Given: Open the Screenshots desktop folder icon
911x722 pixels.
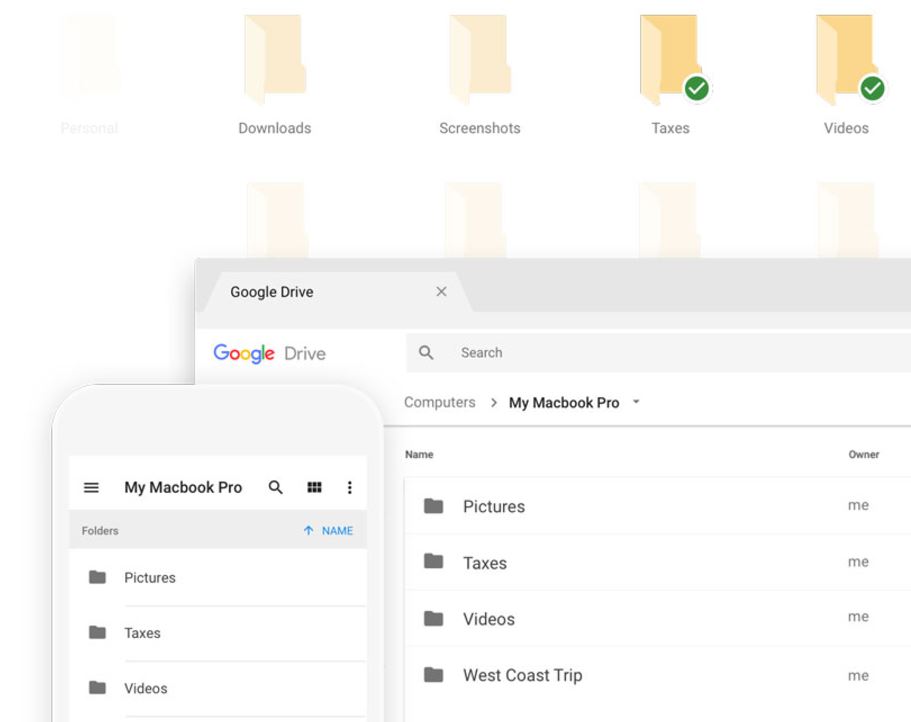Looking at the screenshot, I should point(480,59).
